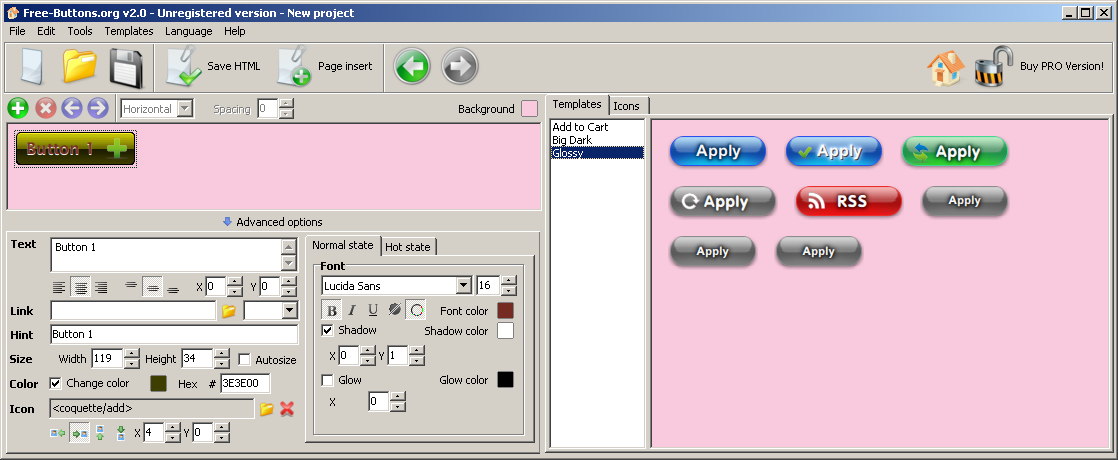Click the gray forward arrow in toolbar
The image size is (1118, 460).
(459, 67)
